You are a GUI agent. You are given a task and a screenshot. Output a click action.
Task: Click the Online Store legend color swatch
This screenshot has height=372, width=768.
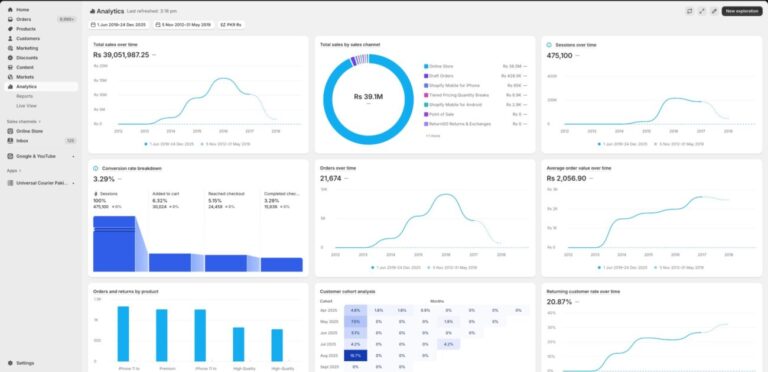[x=426, y=66]
